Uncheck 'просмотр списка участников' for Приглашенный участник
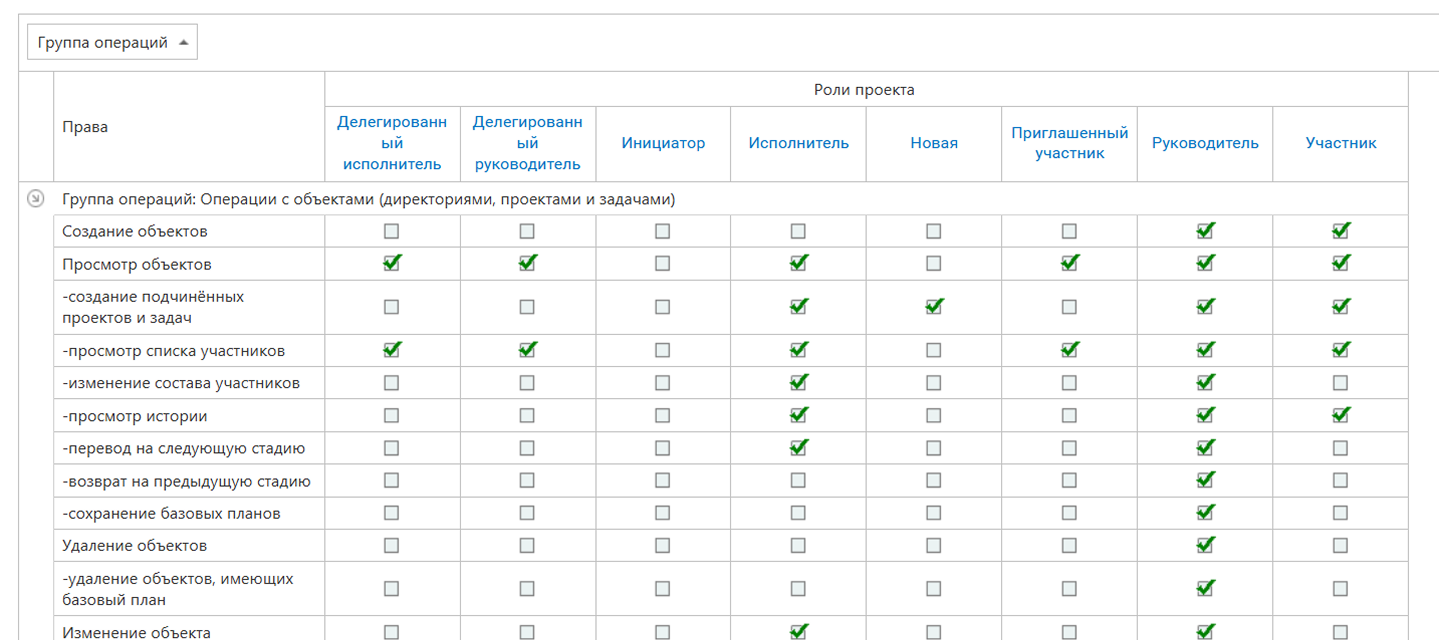 coord(1069,350)
